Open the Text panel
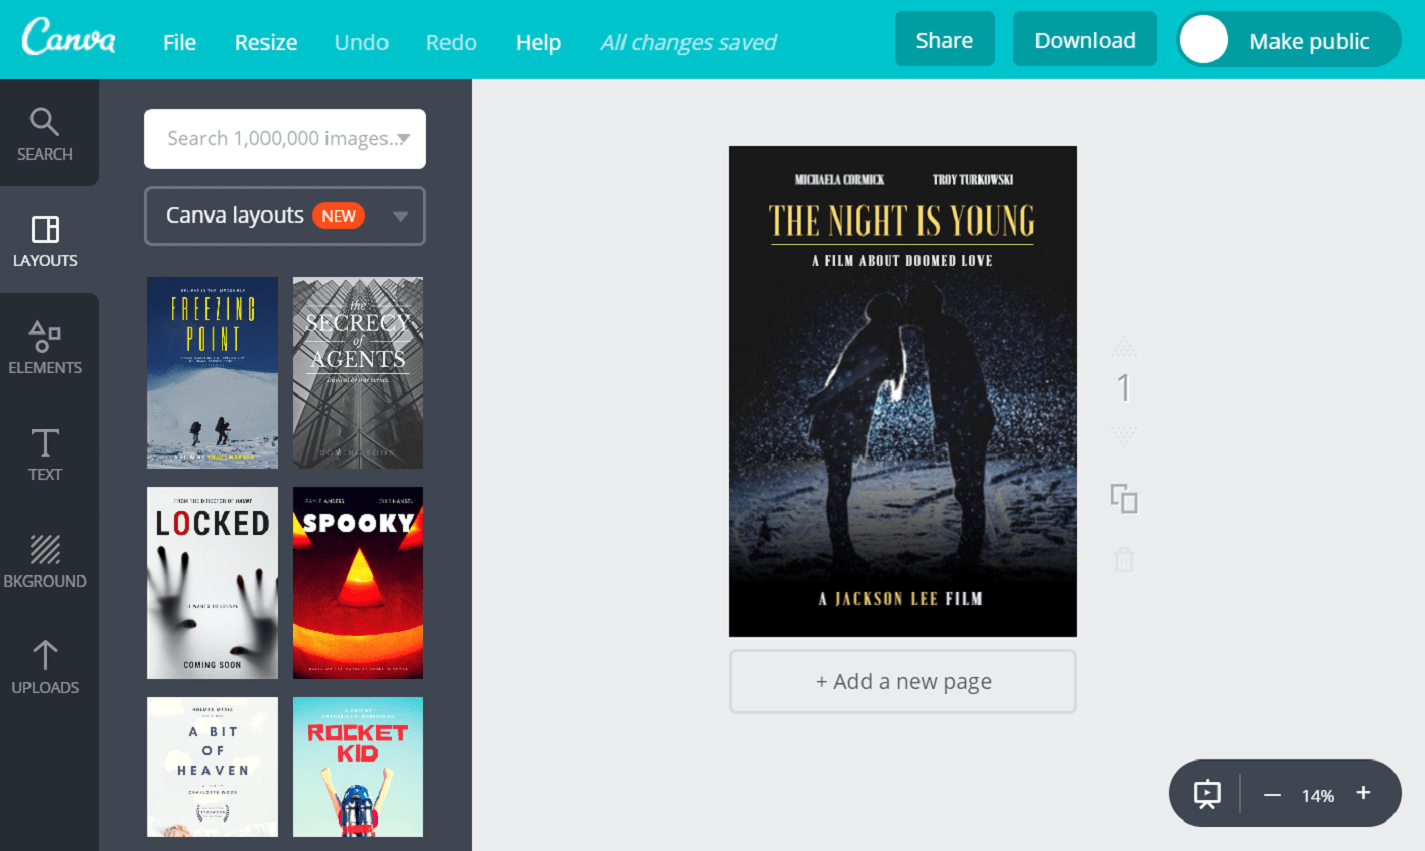The width and height of the screenshot is (1425, 851). [x=45, y=454]
